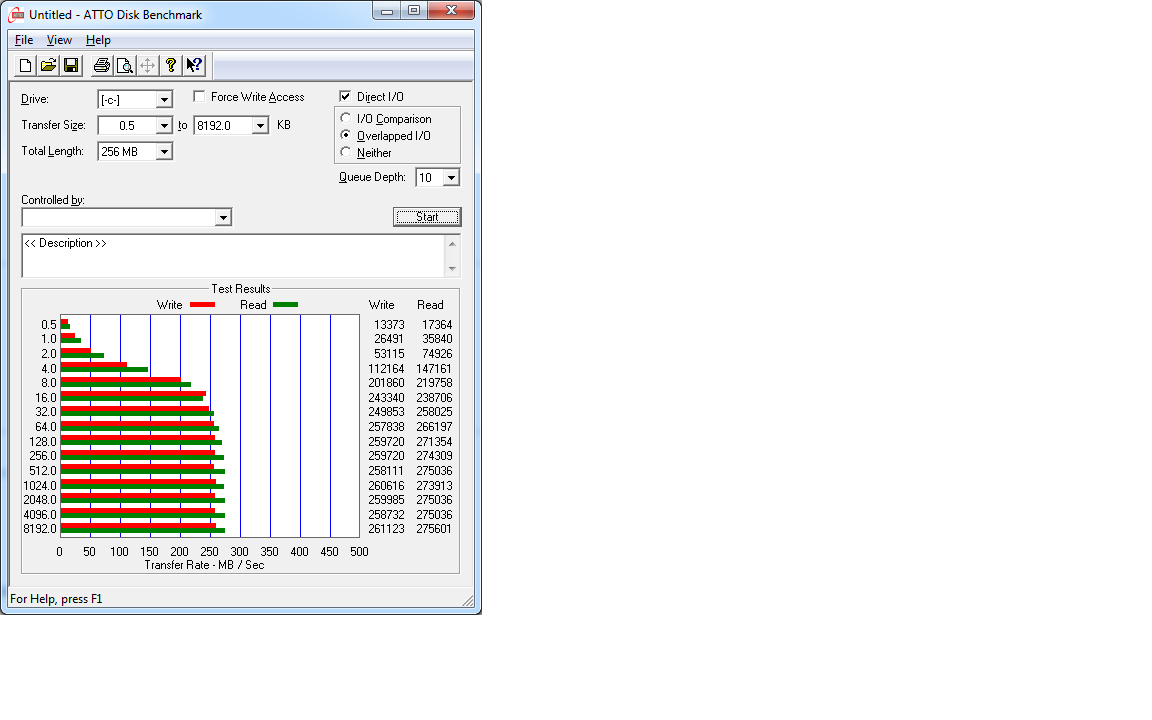
Task: Click the write value 261123
Action: pos(386,528)
